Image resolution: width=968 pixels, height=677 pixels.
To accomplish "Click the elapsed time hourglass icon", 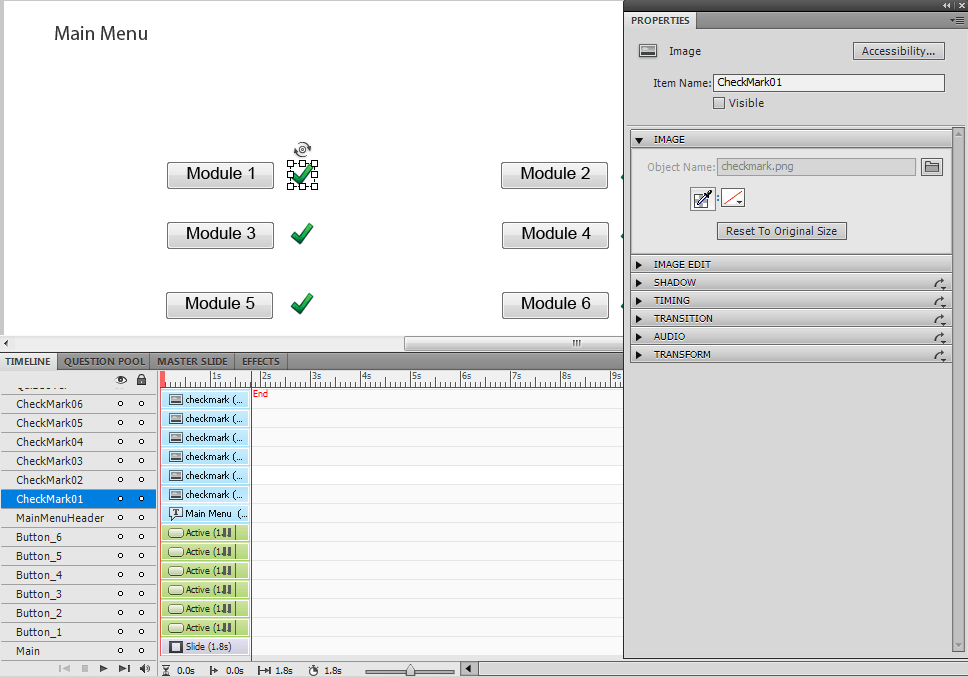I will [166, 670].
